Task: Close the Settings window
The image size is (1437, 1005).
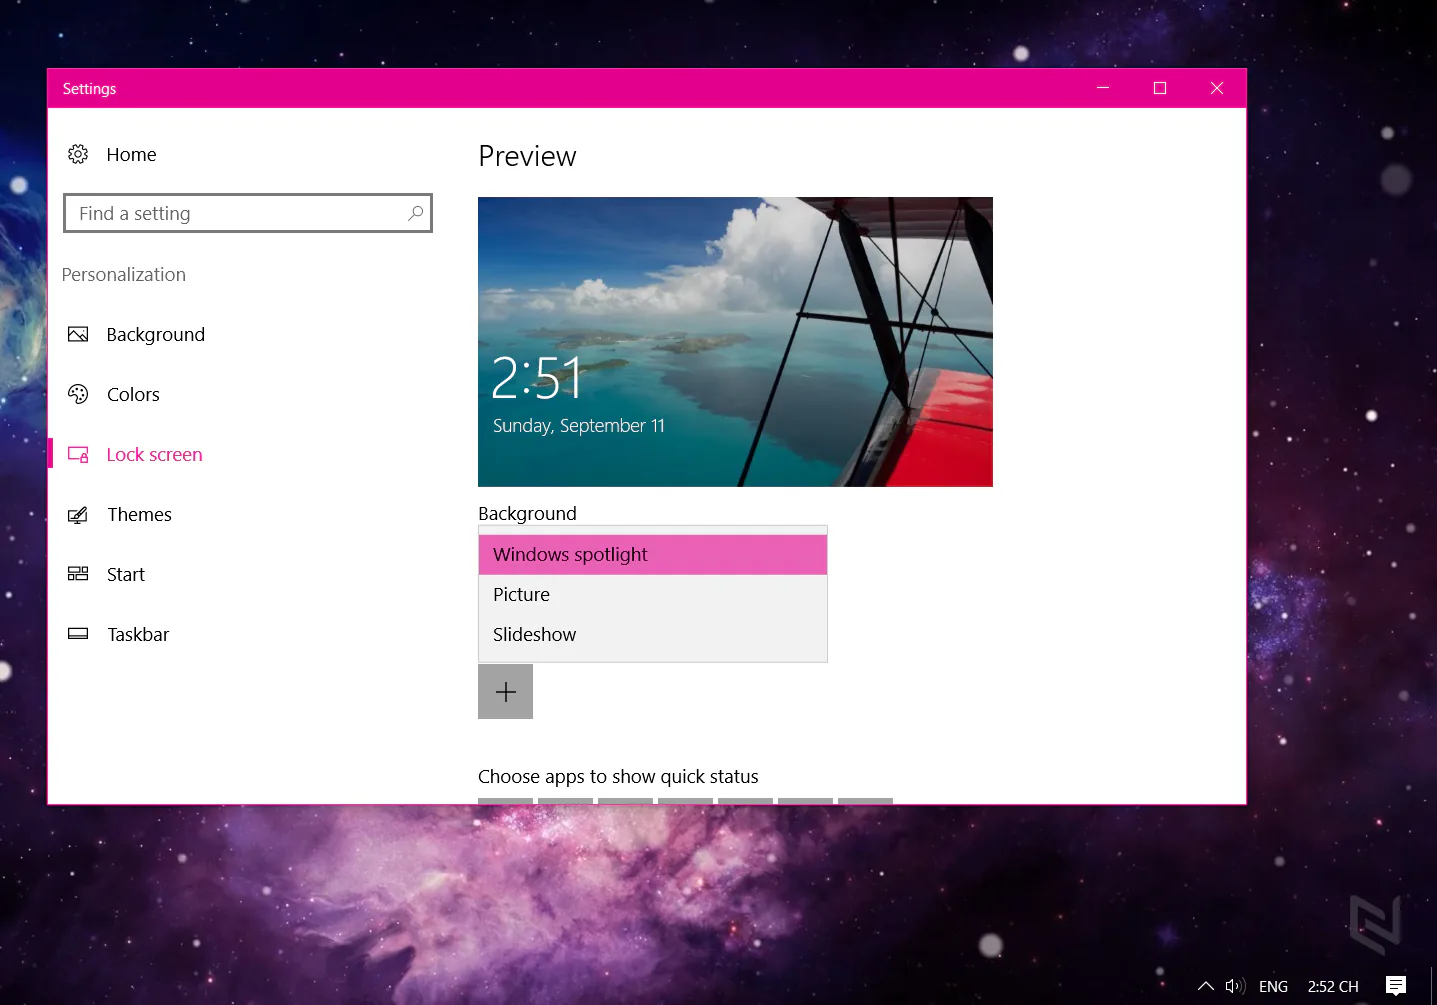Action: click(x=1217, y=88)
